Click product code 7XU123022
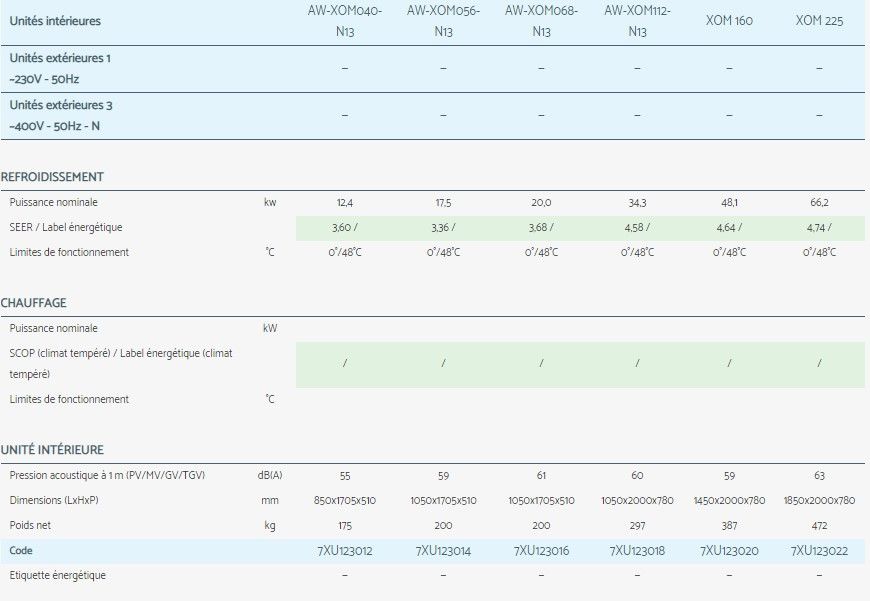The width and height of the screenshot is (870, 601). (819, 551)
